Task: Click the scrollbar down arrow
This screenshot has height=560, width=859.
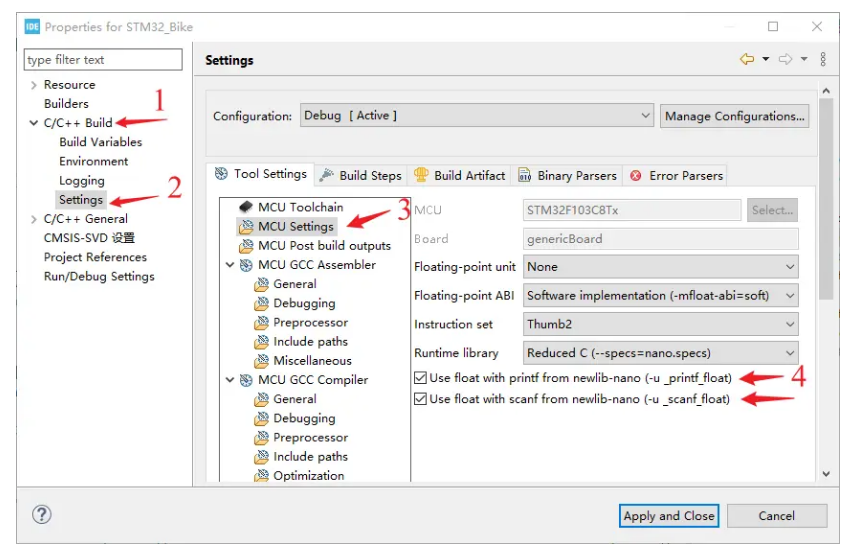Action: click(826, 474)
